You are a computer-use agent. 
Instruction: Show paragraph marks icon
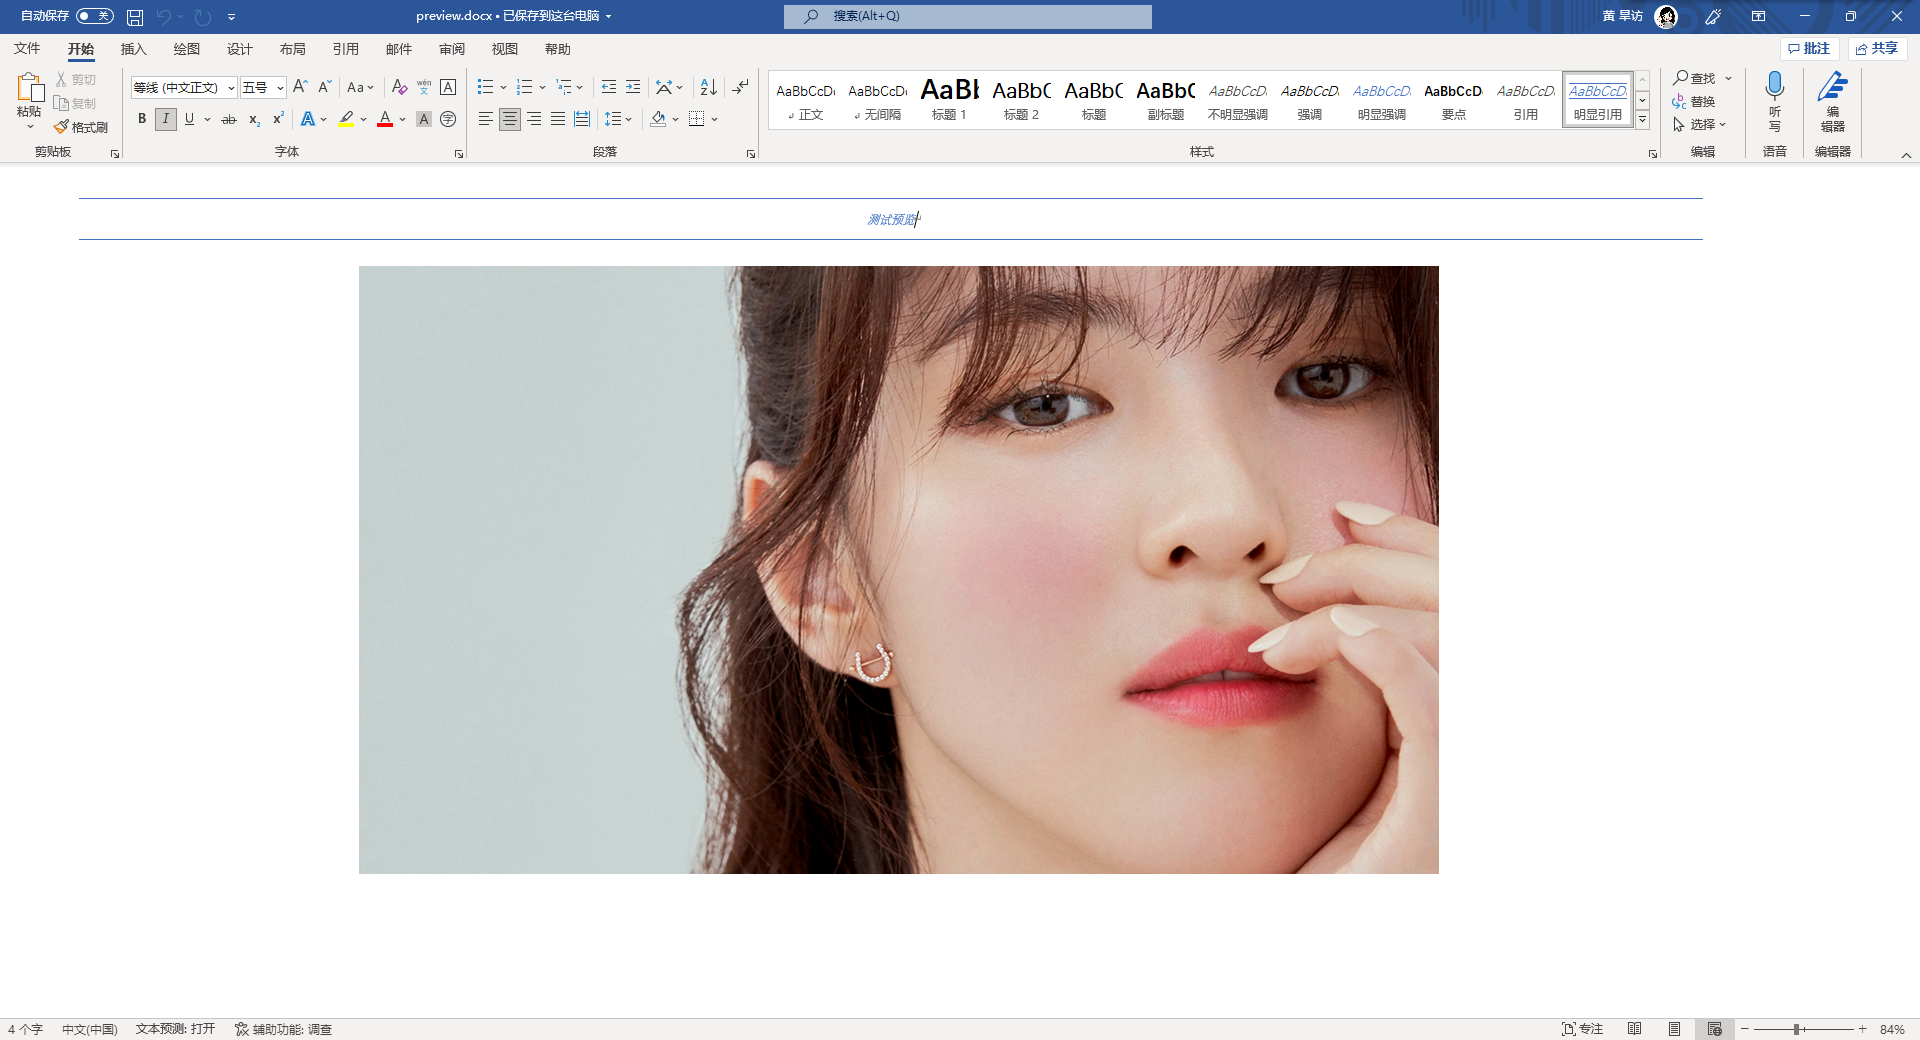tap(740, 87)
